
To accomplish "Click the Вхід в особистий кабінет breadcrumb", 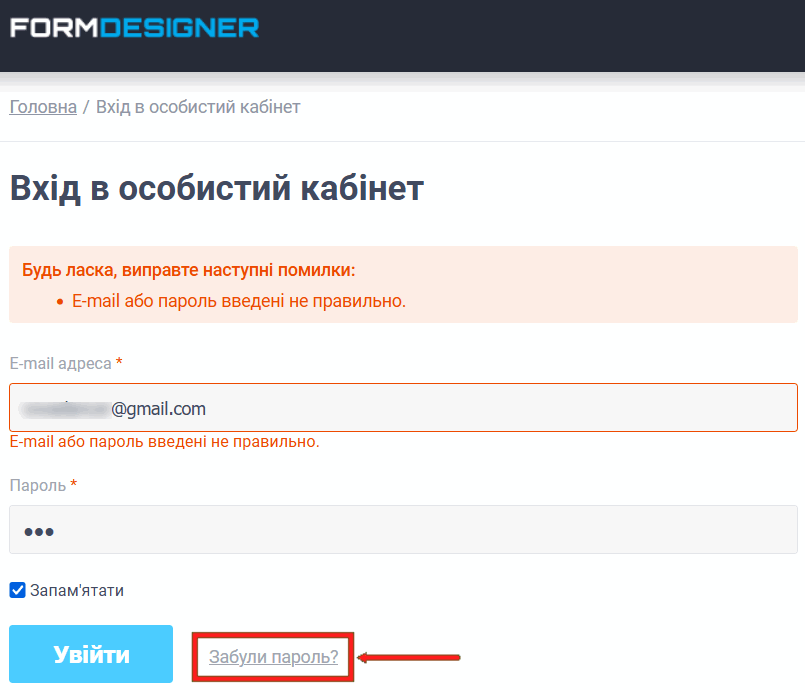I will [x=197, y=106].
